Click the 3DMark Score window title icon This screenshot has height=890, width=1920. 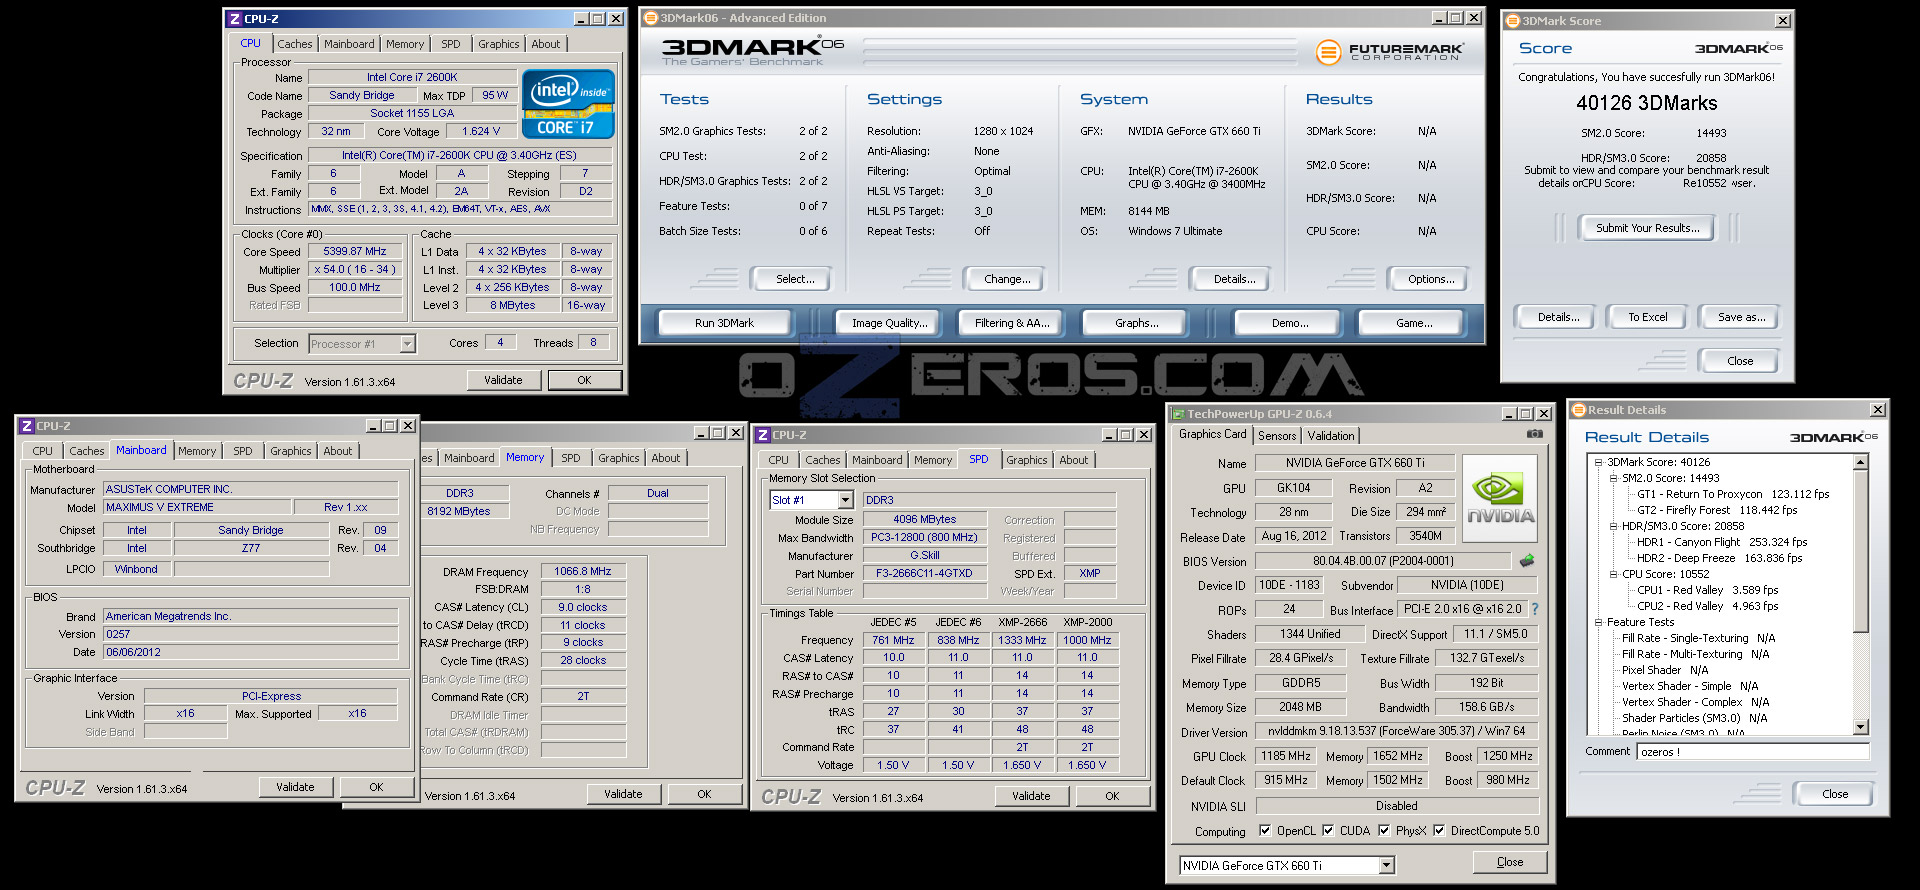[1513, 21]
